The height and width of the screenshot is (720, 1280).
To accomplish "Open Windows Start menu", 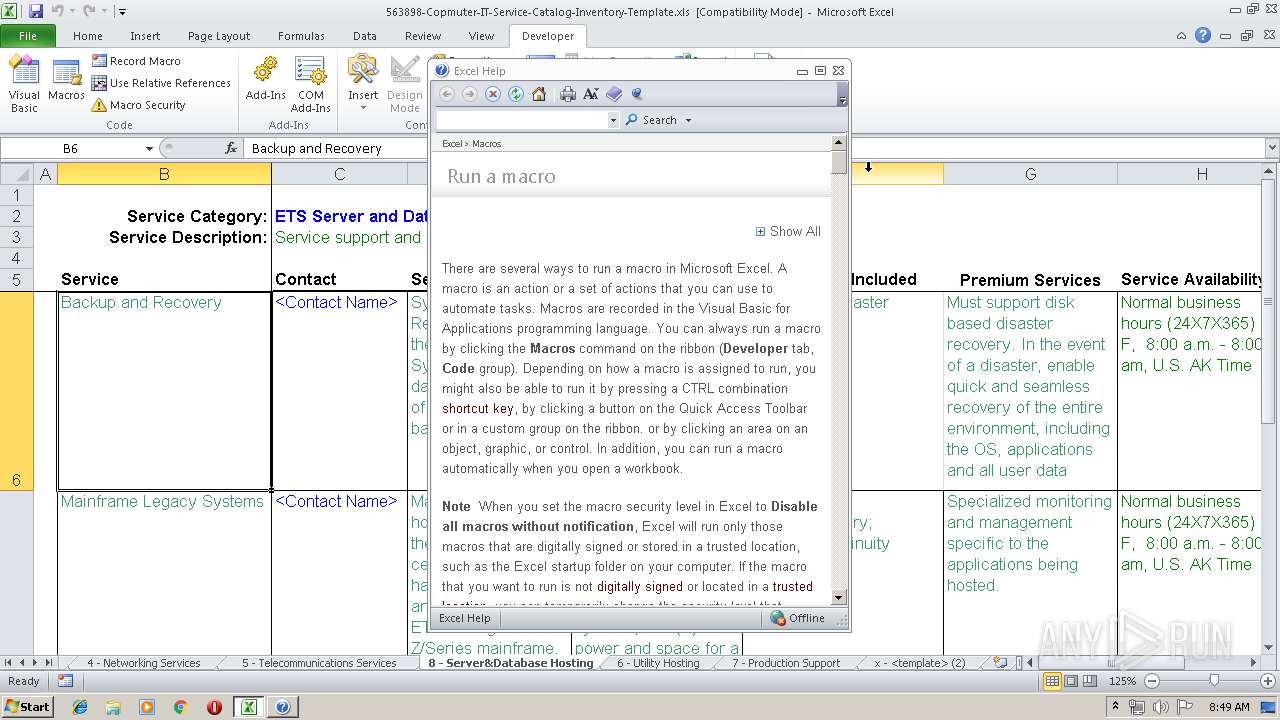I will point(27,706).
